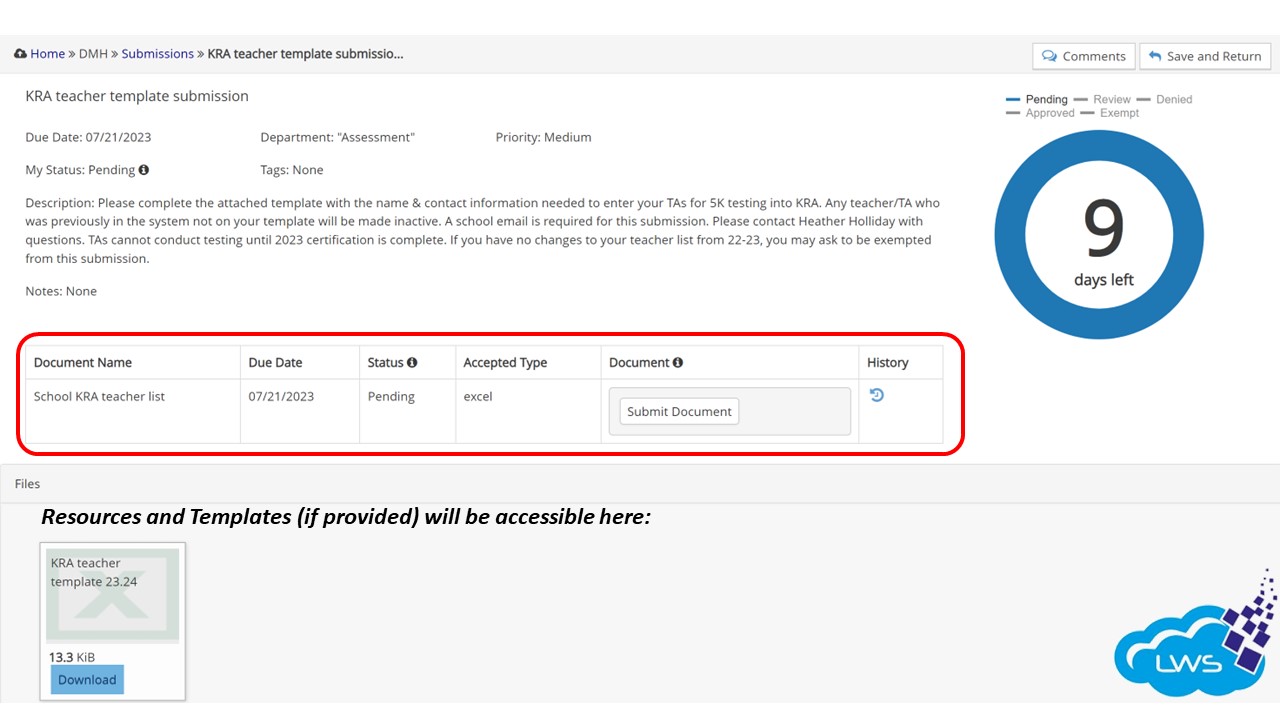The image size is (1280, 720).
Task: Click the Excel file icon thumbnail
Action: [x=112, y=596]
